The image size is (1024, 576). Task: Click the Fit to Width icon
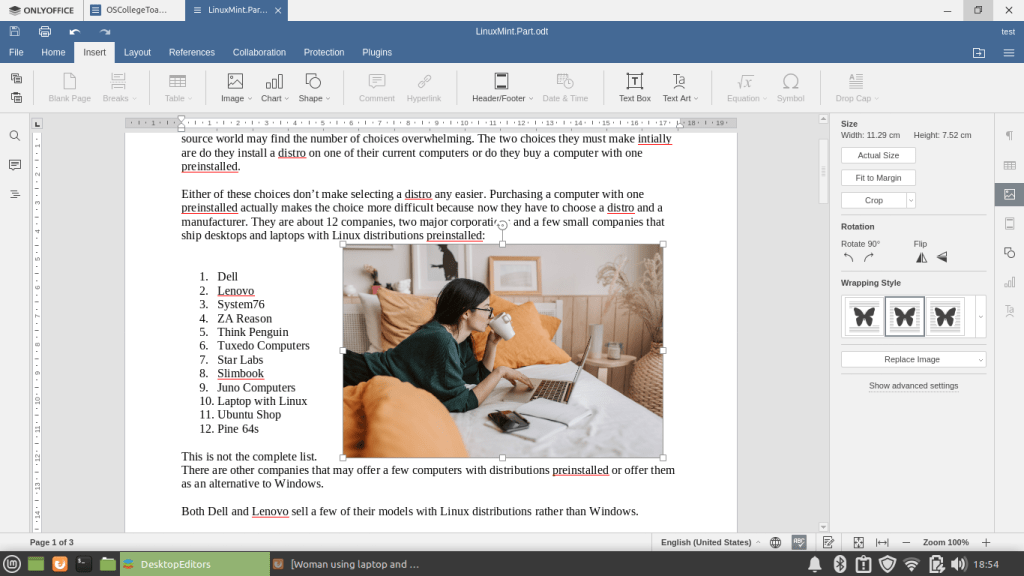(882, 542)
